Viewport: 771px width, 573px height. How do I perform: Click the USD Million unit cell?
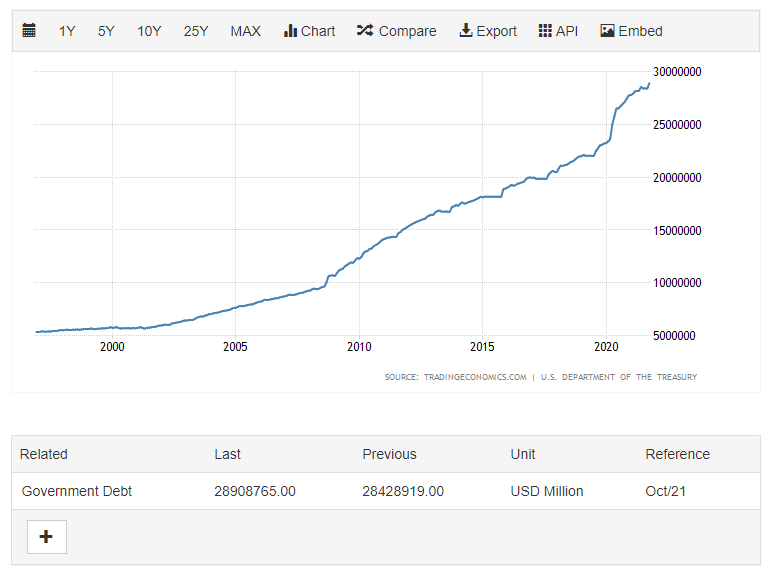tap(547, 491)
